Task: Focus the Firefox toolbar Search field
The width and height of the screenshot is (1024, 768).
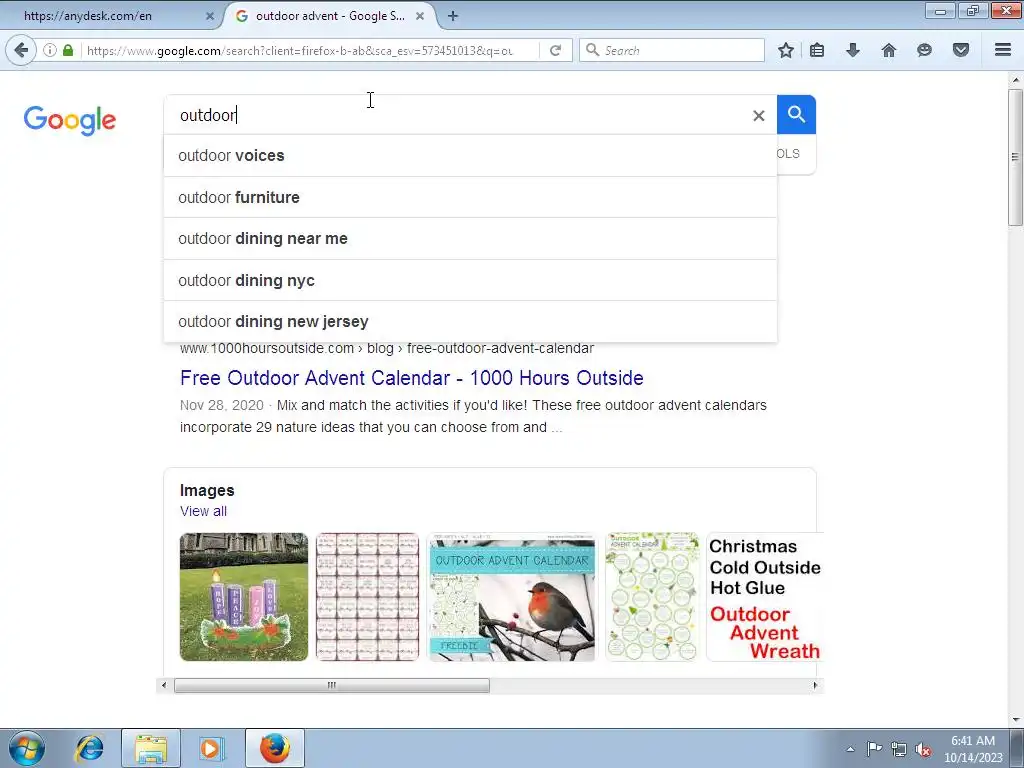Action: click(x=671, y=50)
